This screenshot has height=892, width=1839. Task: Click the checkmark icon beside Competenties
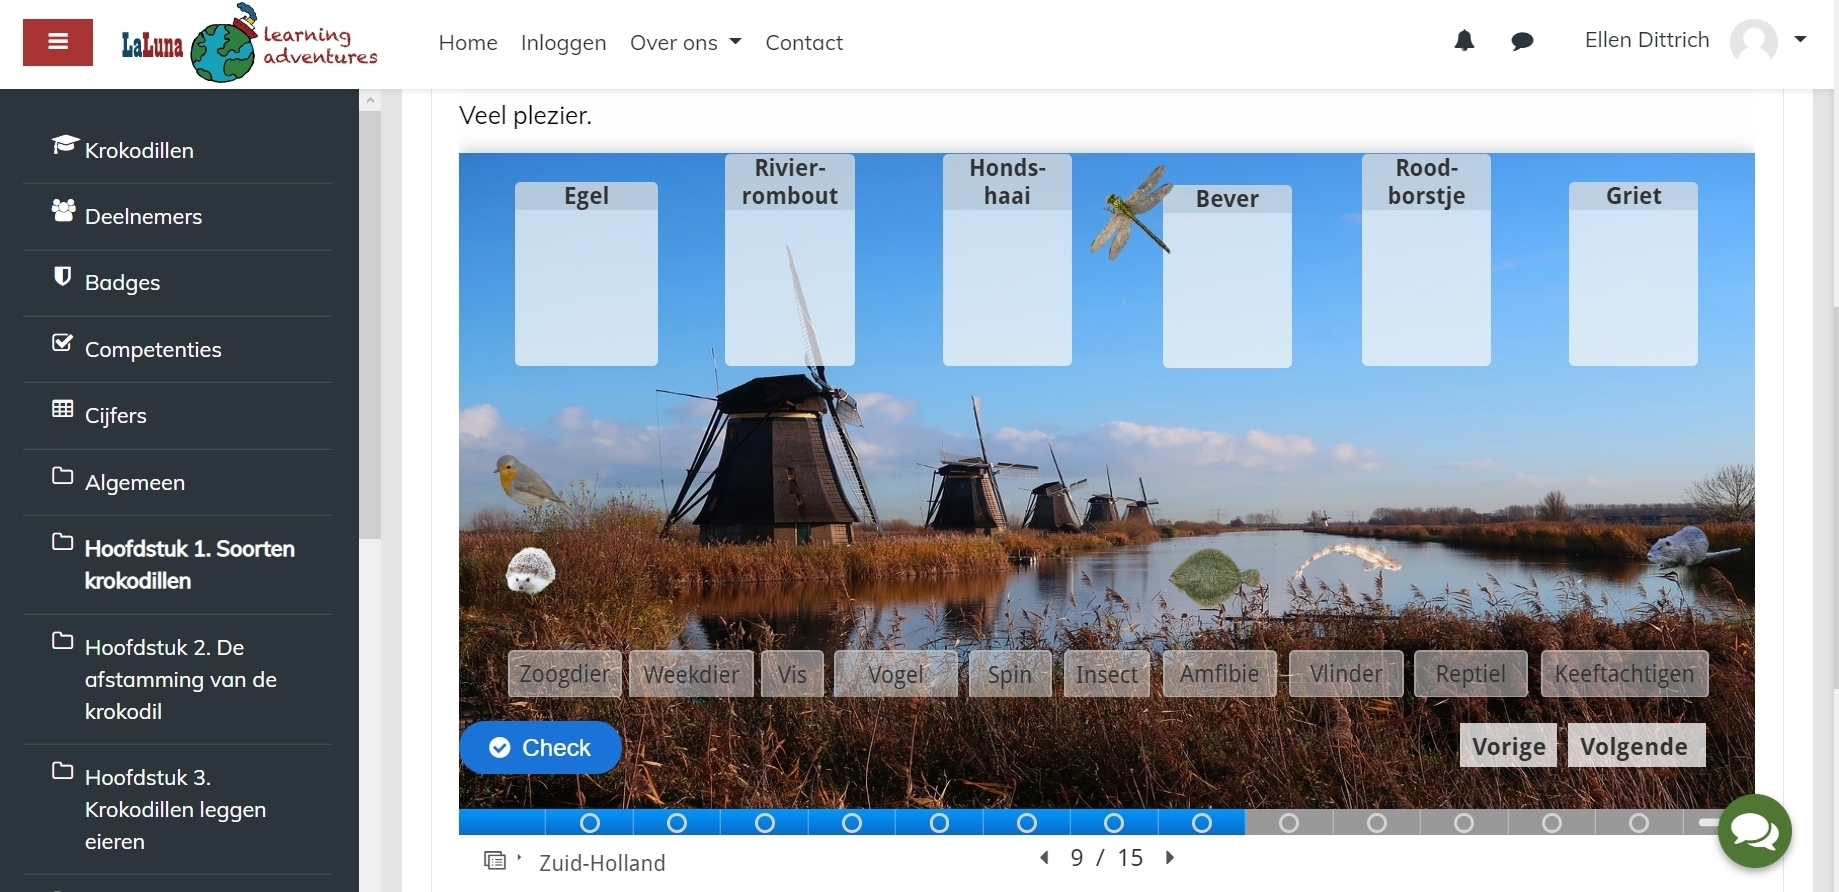pyautogui.click(x=62, y=343)
